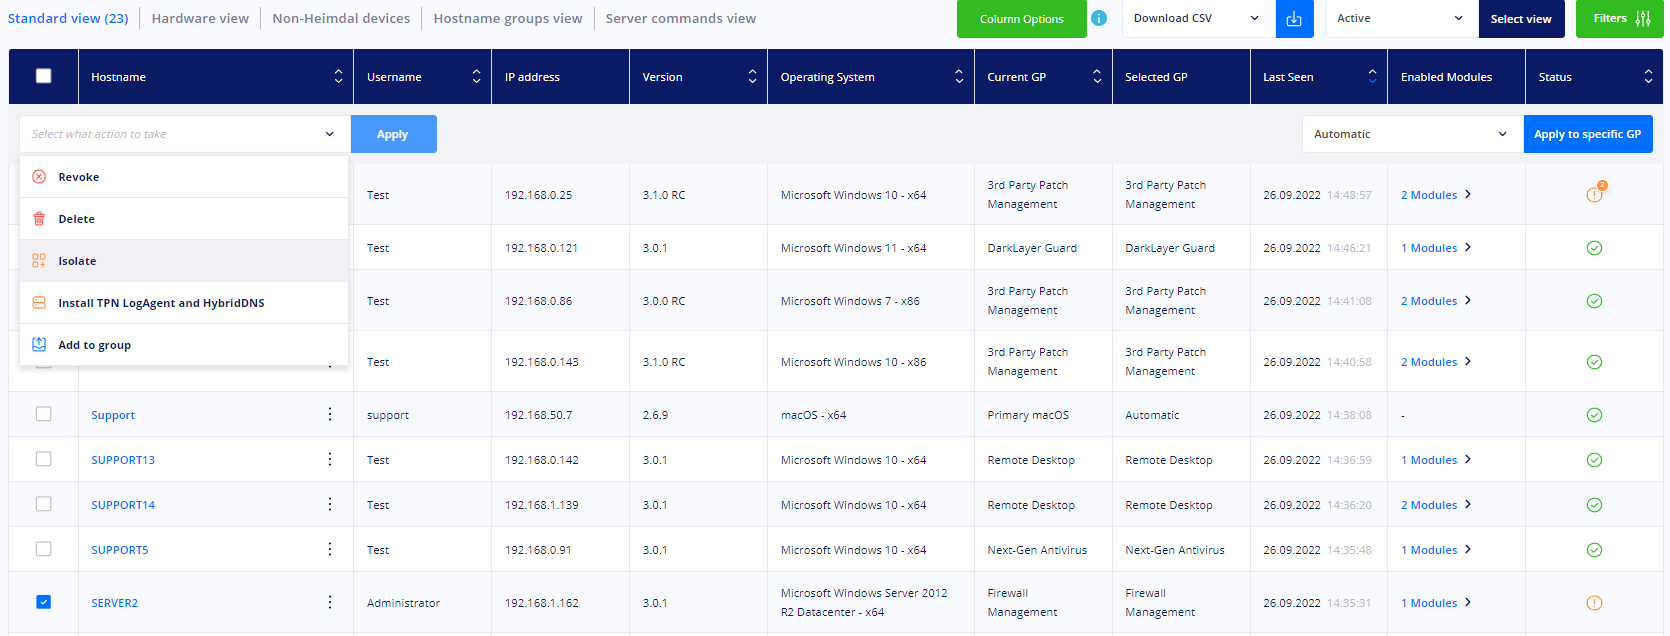The width and height of the screenshot is (1670, 636).
Task: Toggle the select-all checkbox in header
Action: tap(43, 76)
